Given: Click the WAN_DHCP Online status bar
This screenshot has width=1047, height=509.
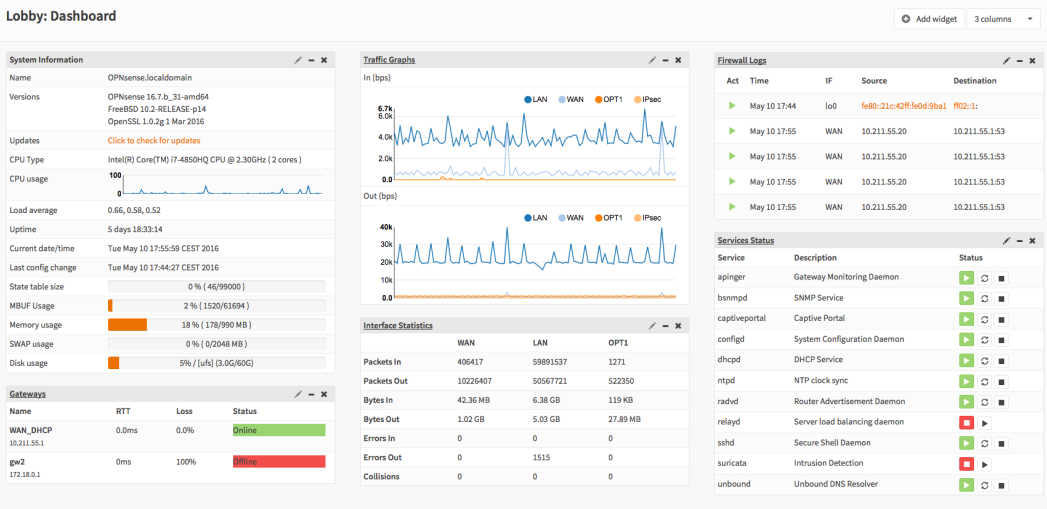Looking at the screenshot, I should [x=279, y=430].
